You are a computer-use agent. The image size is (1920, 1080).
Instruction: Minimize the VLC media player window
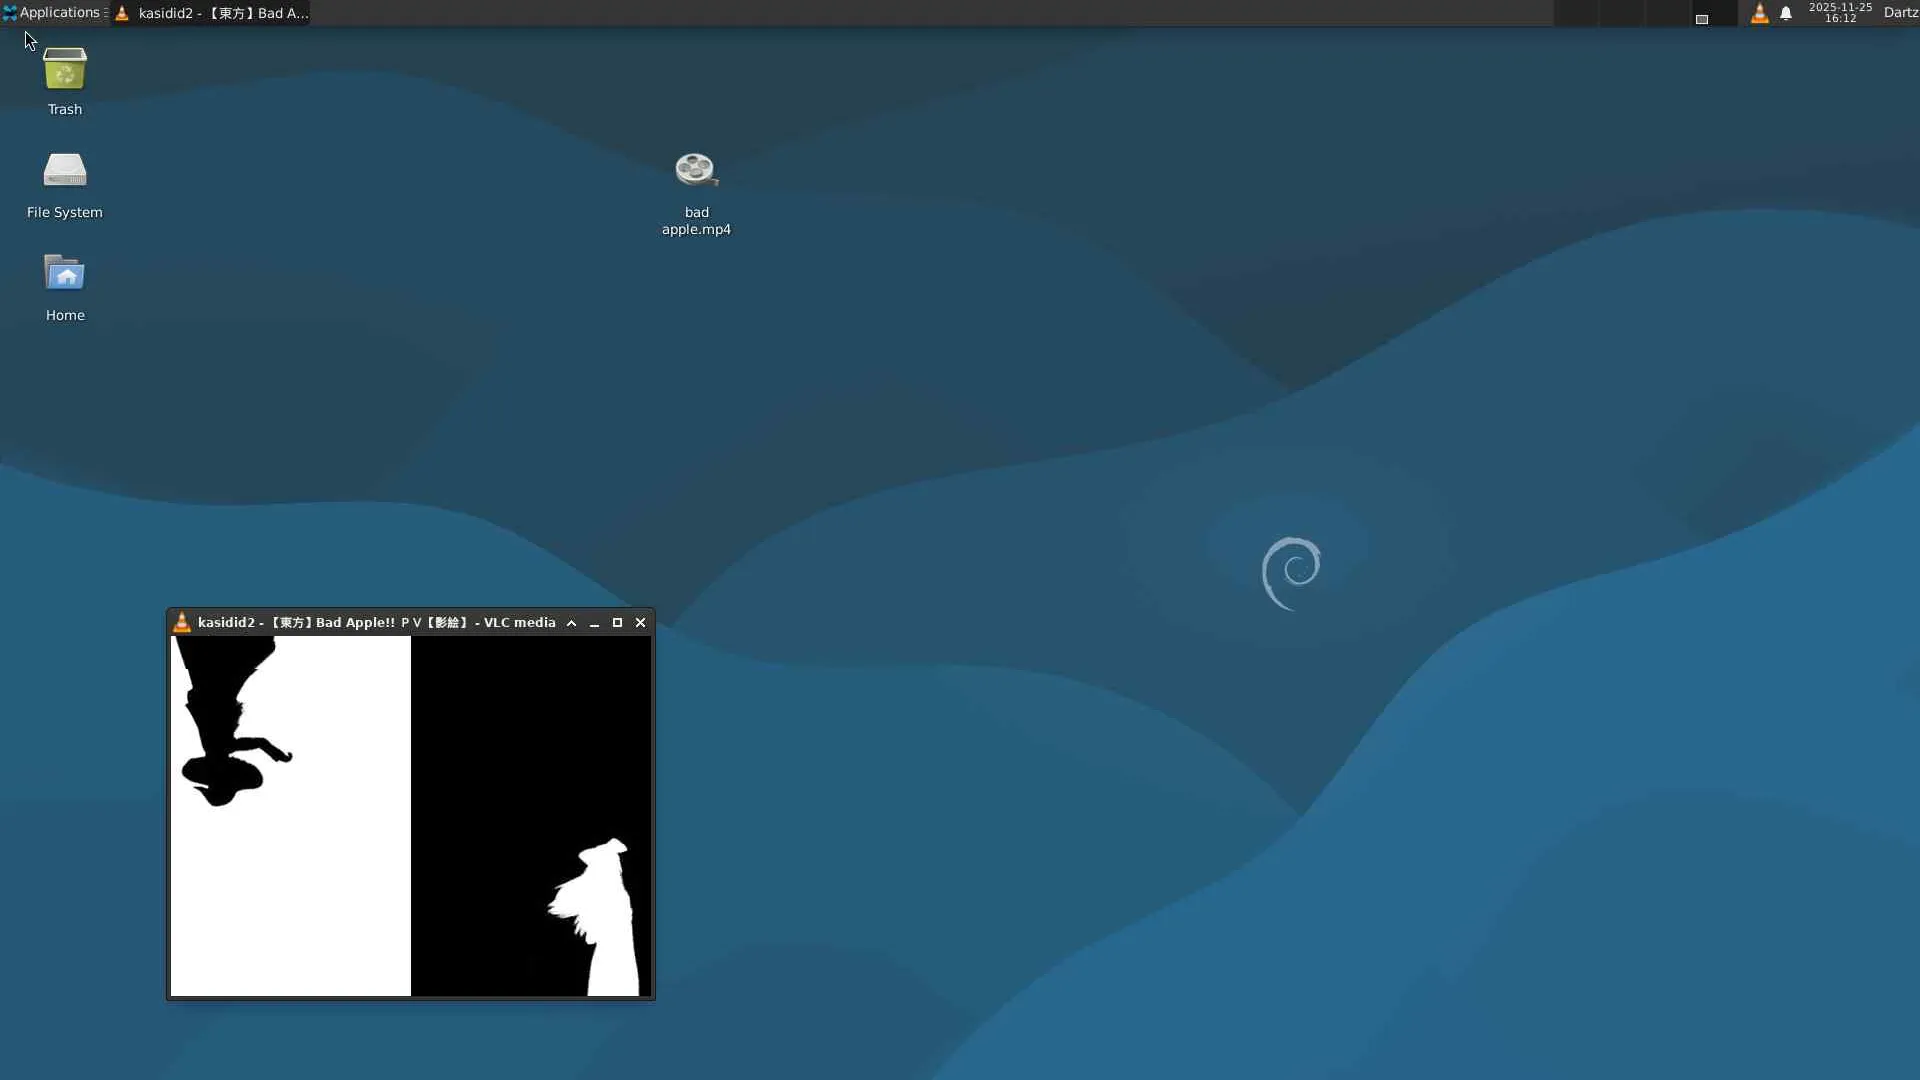(594, 623)
